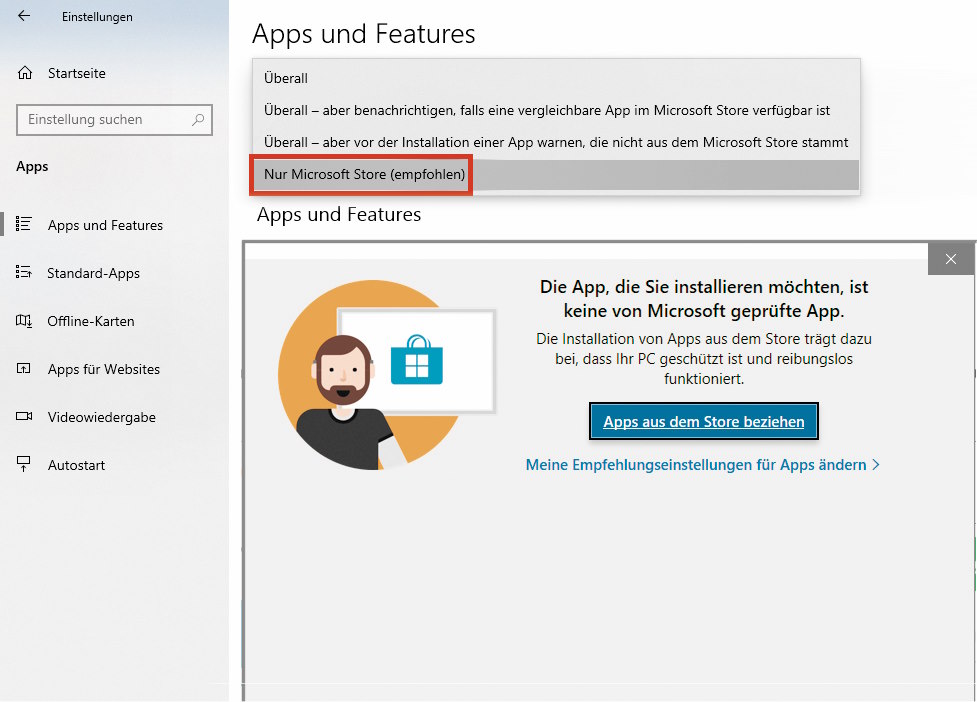The image size is (977, 702).
Task: Click the Standard-Apps sidebar icon
Action: pyautogui.click(x=24, y=272)
